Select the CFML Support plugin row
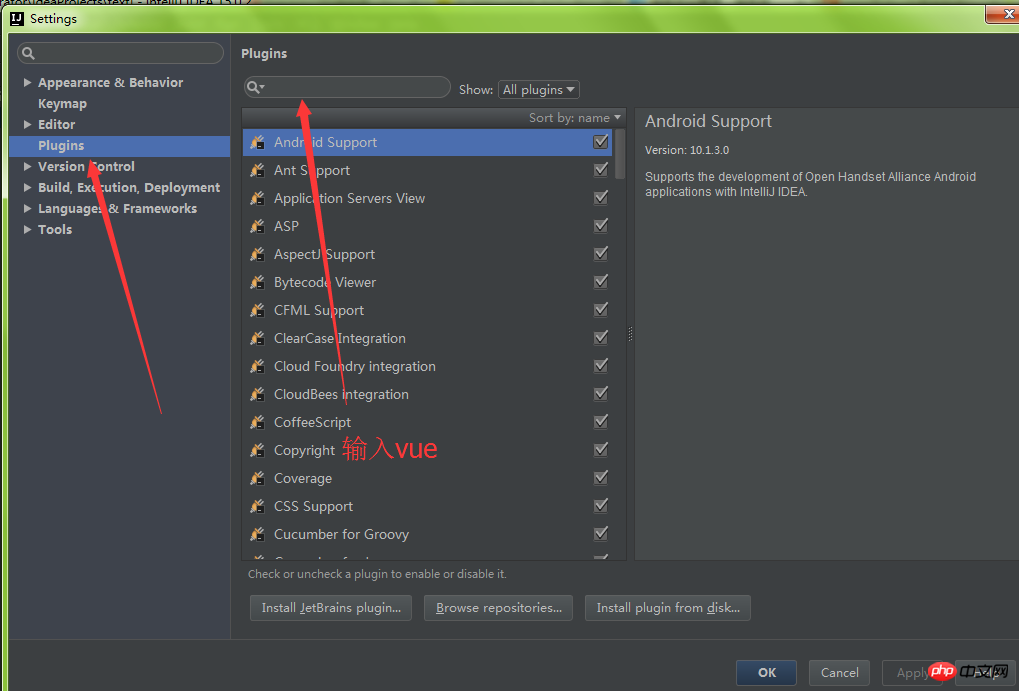Screen dimensions: 1019x691 point(428,310)
